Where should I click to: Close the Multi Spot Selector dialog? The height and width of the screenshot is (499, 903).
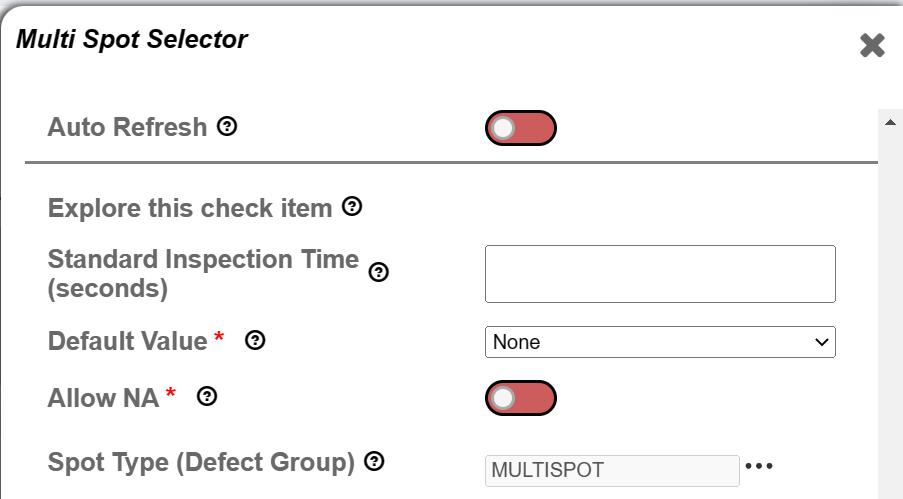tap(872, 45)
